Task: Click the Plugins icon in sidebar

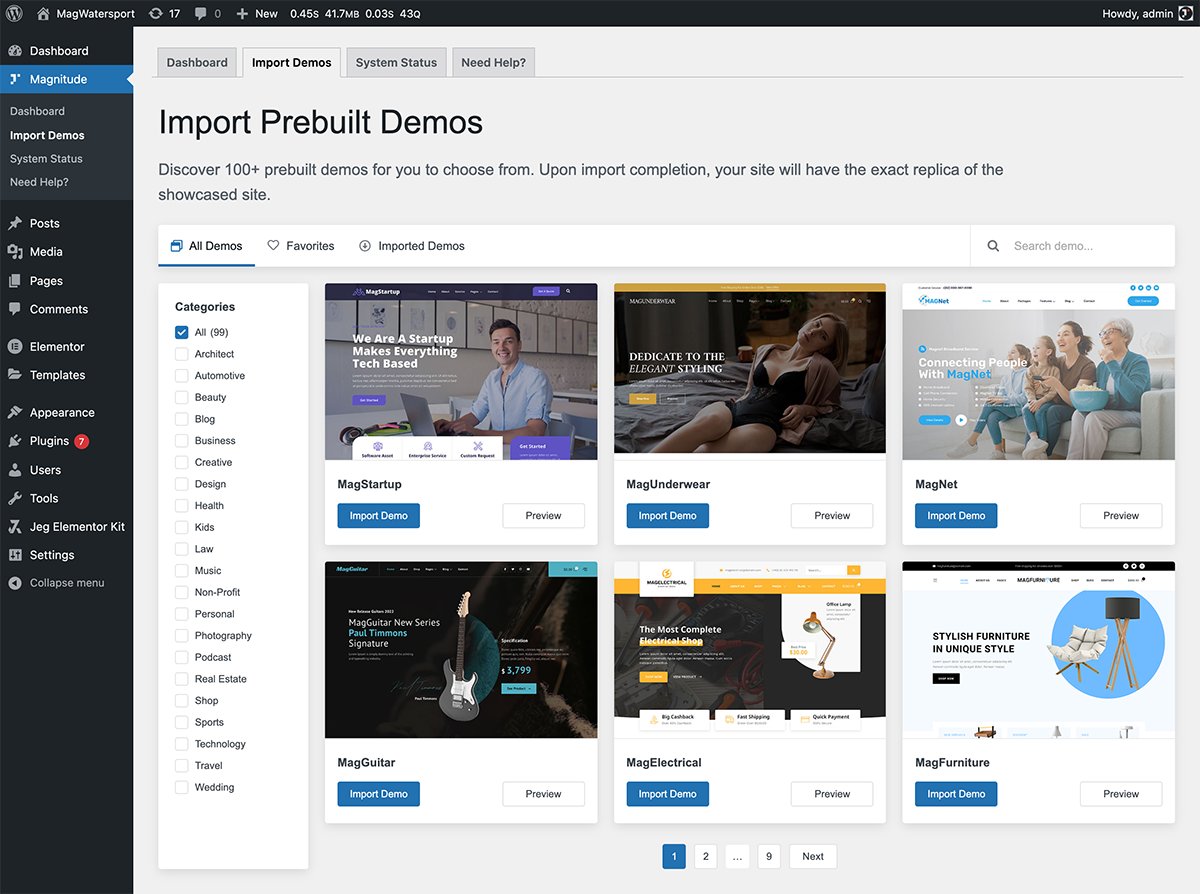Action: [x=15, y=441]
